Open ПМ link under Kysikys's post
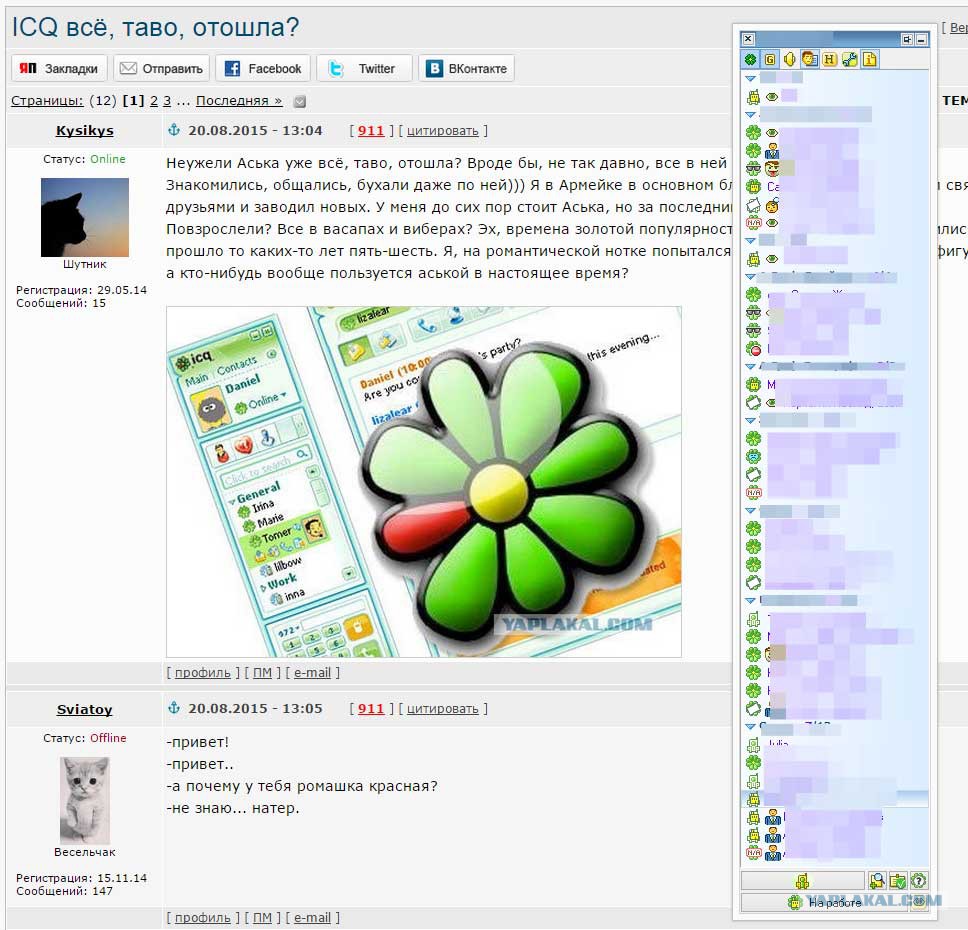This screenshot has height=930, width=968. coord(262,672)
